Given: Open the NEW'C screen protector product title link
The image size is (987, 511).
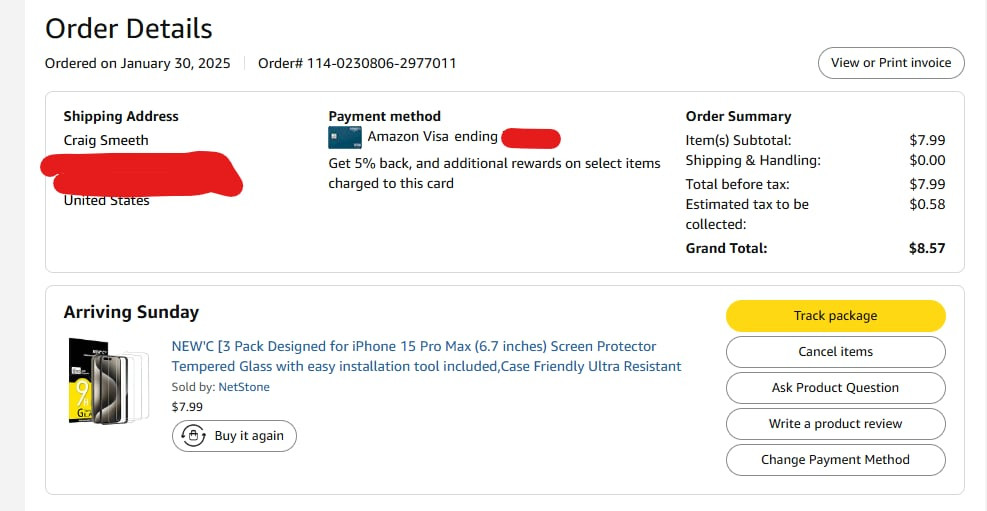Looking at the screenshot, I should click(426, 356).
